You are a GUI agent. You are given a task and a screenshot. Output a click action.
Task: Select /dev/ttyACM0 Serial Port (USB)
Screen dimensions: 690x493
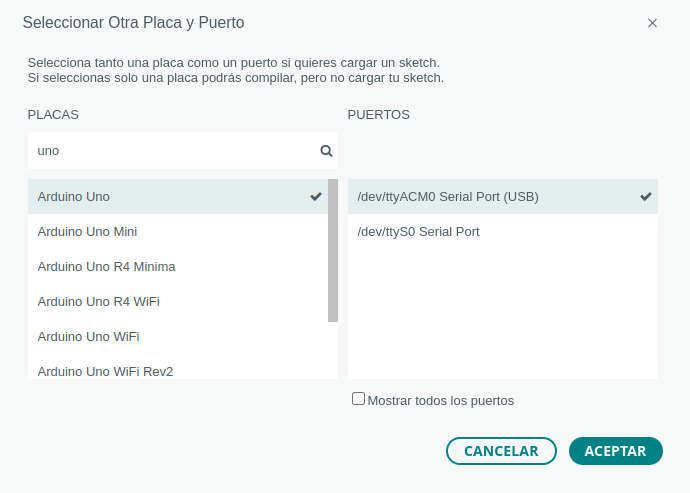(x=448, y=197)
